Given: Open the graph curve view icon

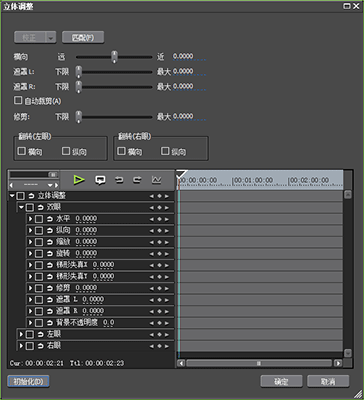Looking at the screenshot, I should [x=156, y=180].
